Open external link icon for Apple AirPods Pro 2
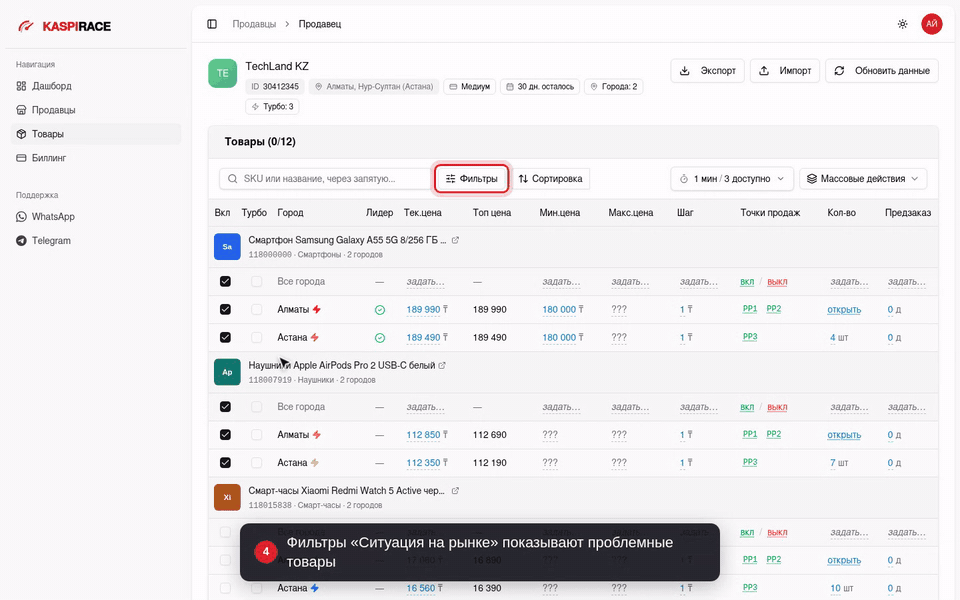960x600 pixels. pyautogui.click(x=442, y=365)
